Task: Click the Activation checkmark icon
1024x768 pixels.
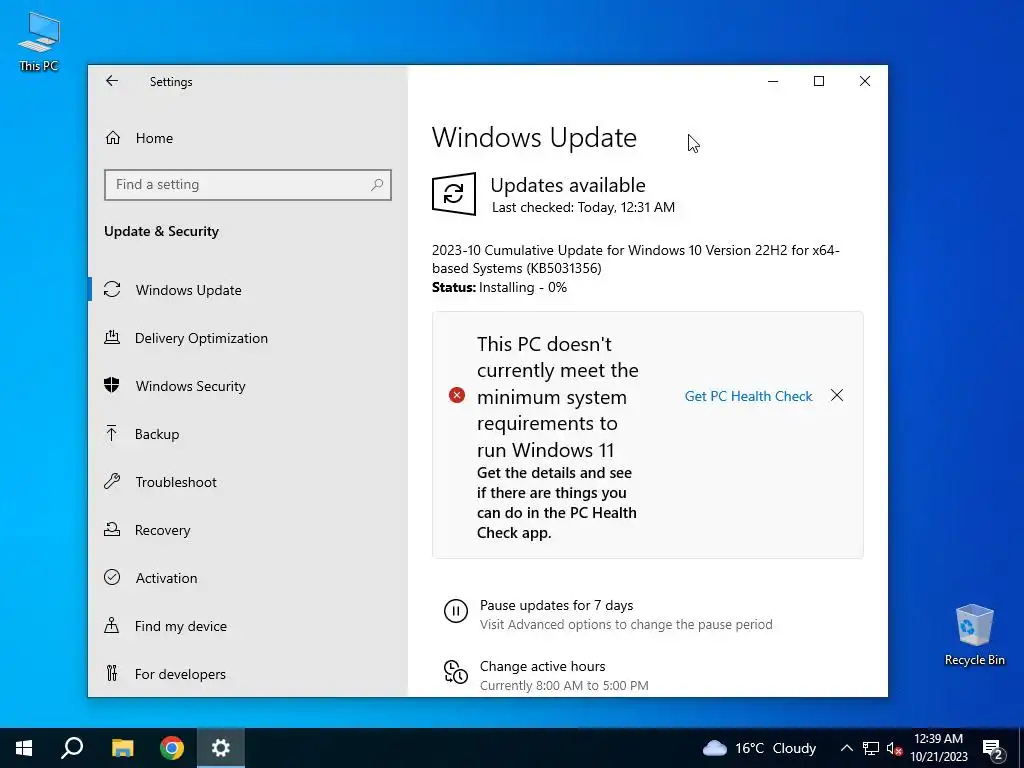Action: pyautogui.click(x=112, y=577)
